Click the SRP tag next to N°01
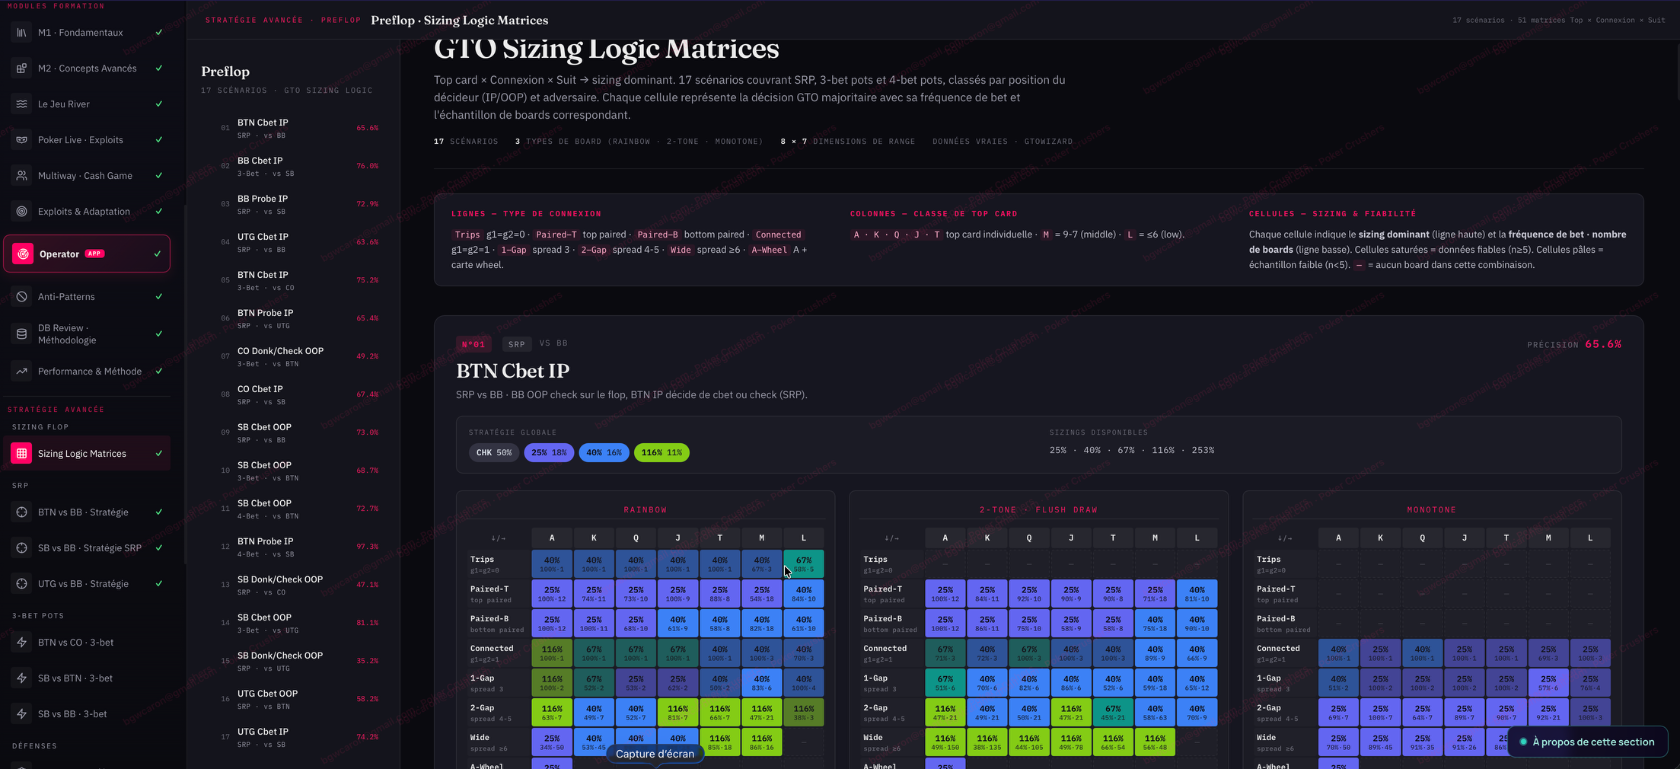This screenshot has width=1680, height=769. (516, 344)
